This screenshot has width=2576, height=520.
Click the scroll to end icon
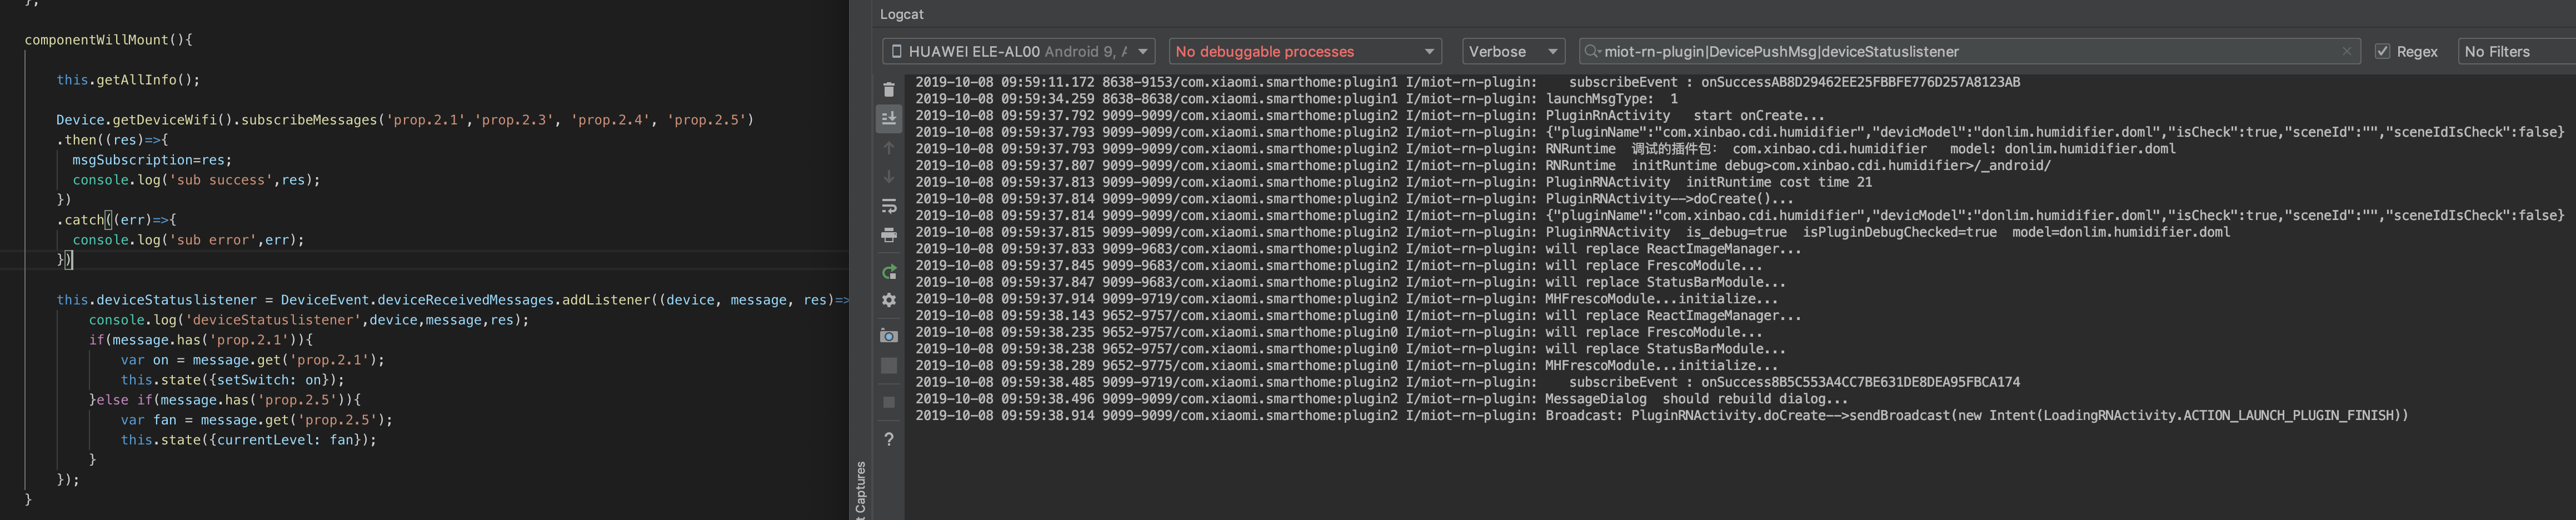tap(888, 118)
